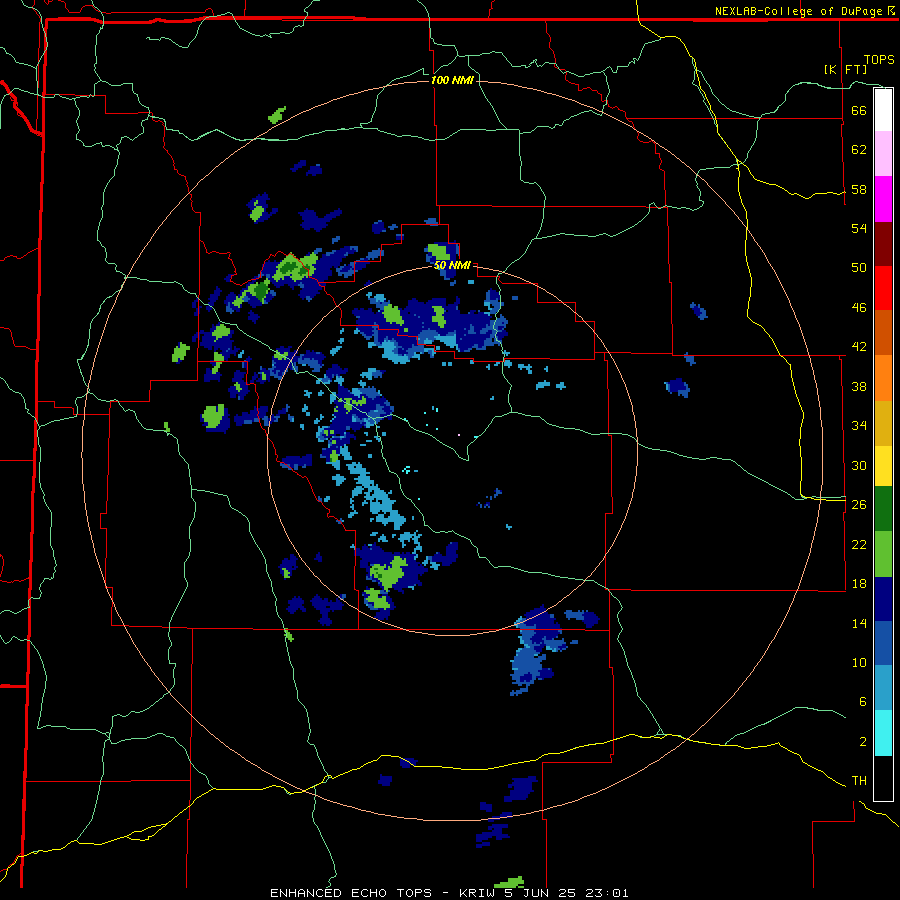Click the orange 38-42 kft legend swatch
Screen dimensions: 900x900
pos(883,378)
